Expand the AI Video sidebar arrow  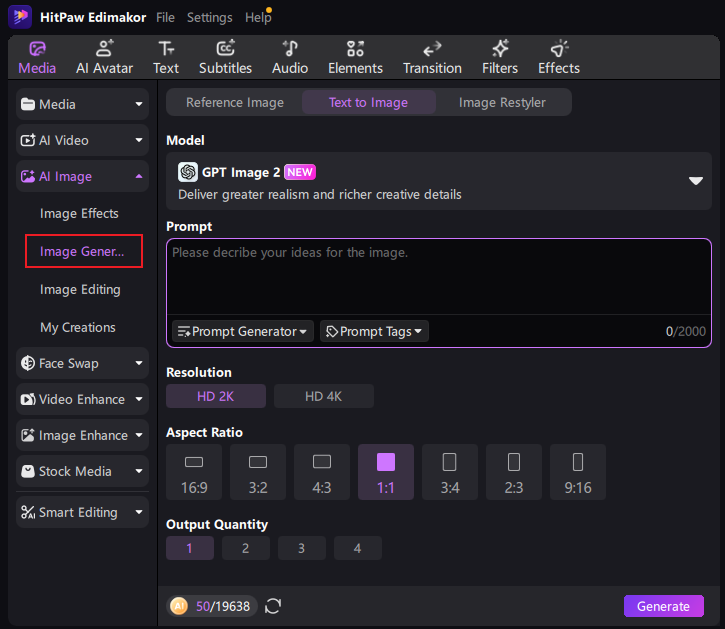tap(139, 140)
